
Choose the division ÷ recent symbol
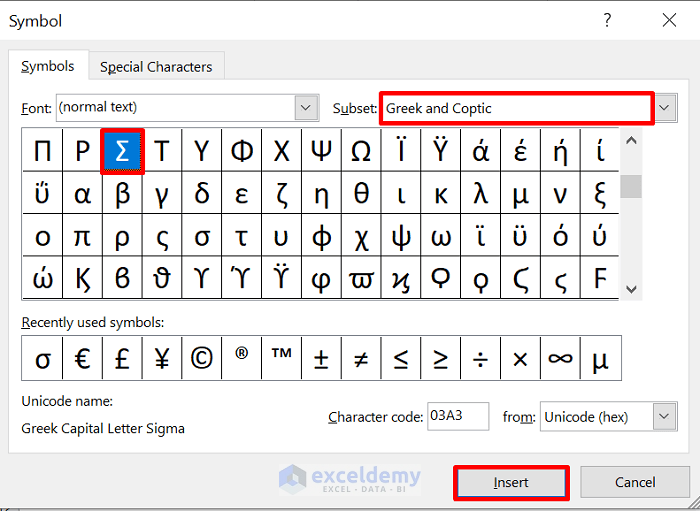point(481,358)
